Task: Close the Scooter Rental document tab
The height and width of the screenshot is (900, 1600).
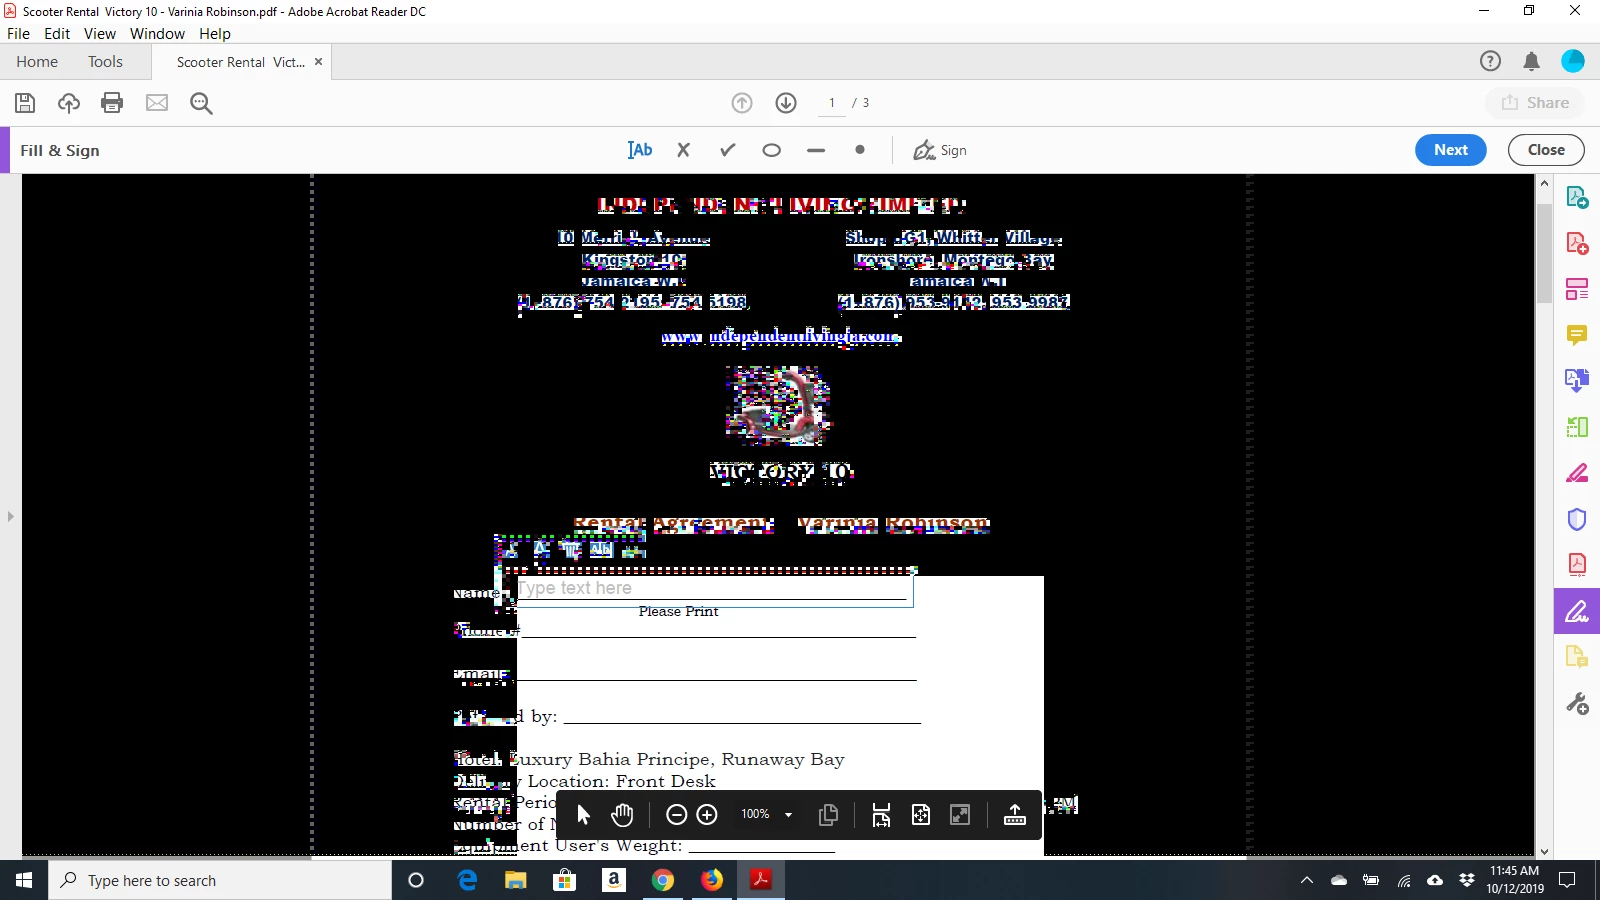Action: (318, 61)
